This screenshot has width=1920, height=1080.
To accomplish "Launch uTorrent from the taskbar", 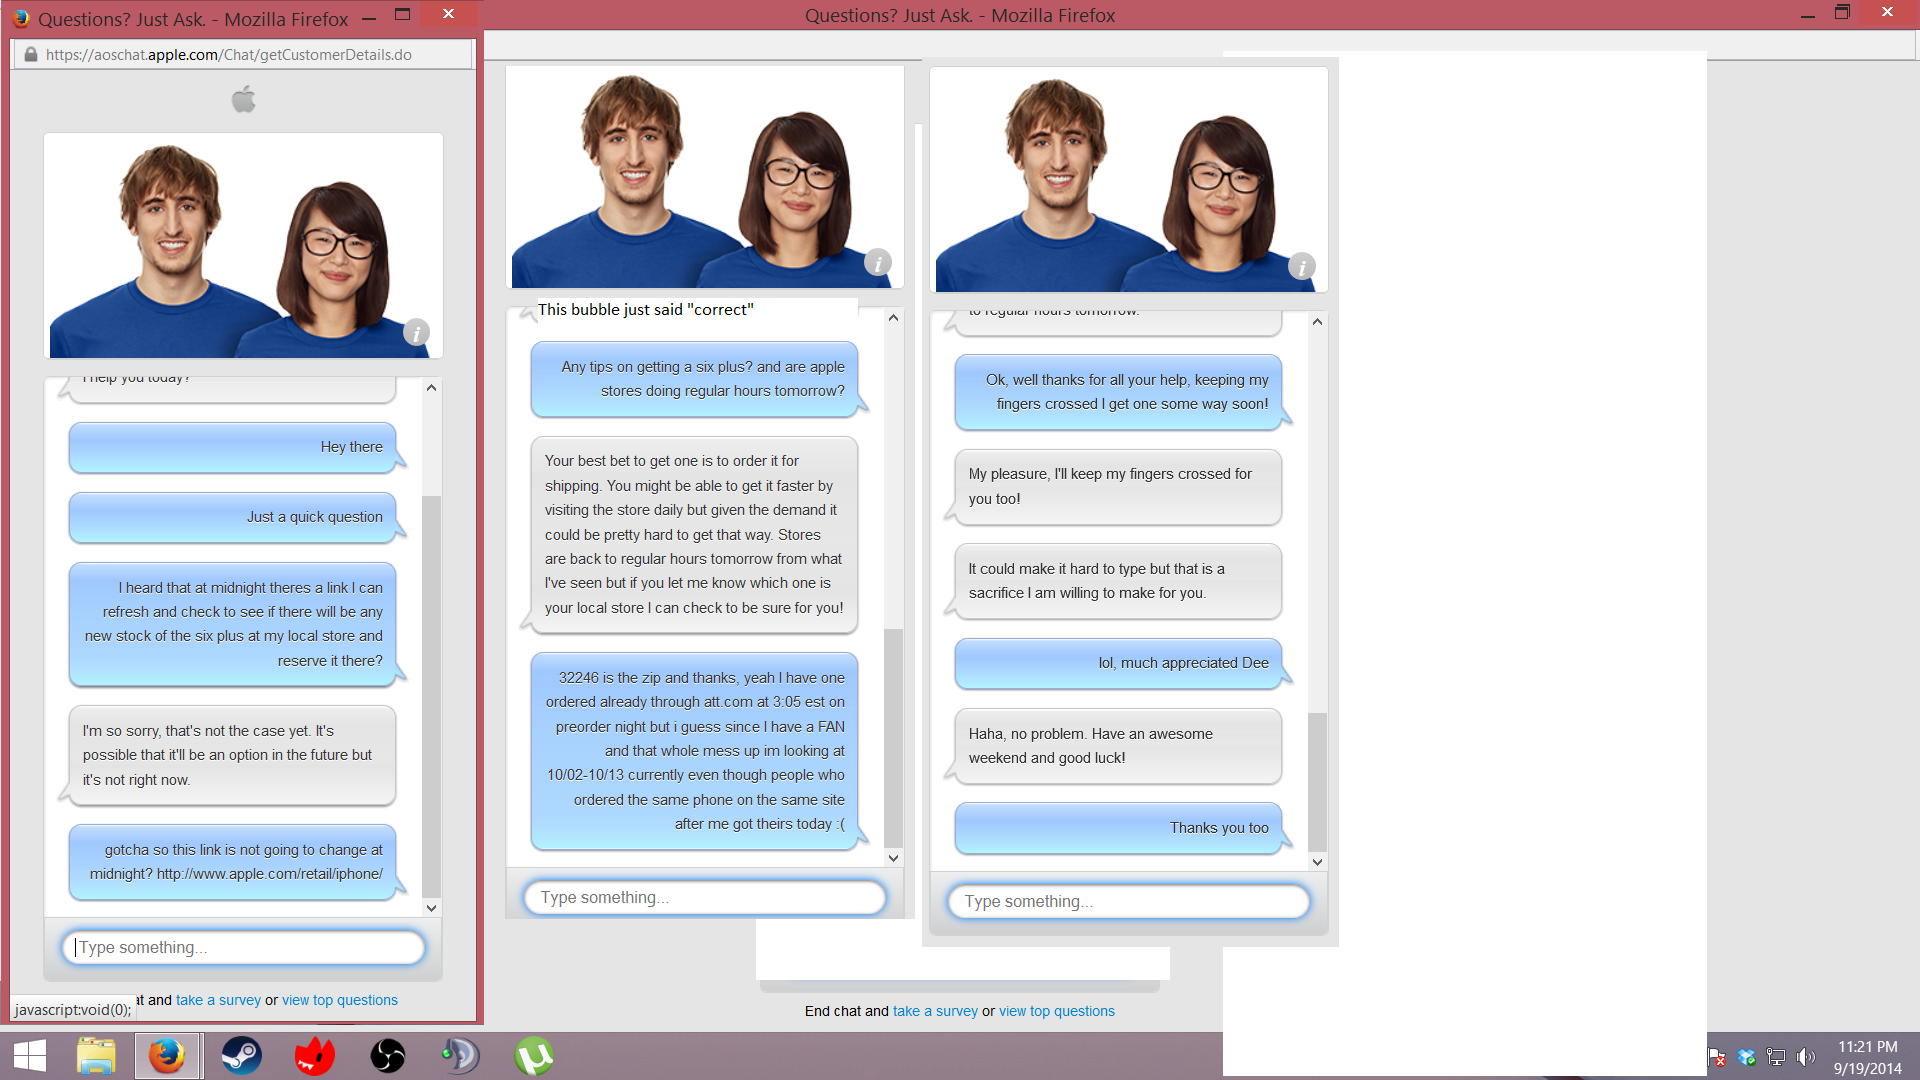I will point(534,1056).
